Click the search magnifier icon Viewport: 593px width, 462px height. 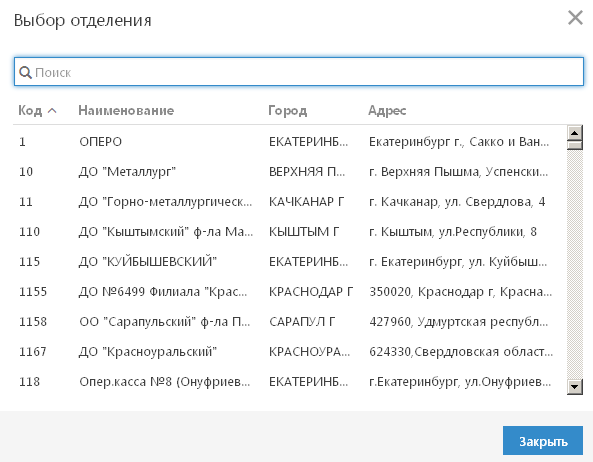tap(25, 72)
